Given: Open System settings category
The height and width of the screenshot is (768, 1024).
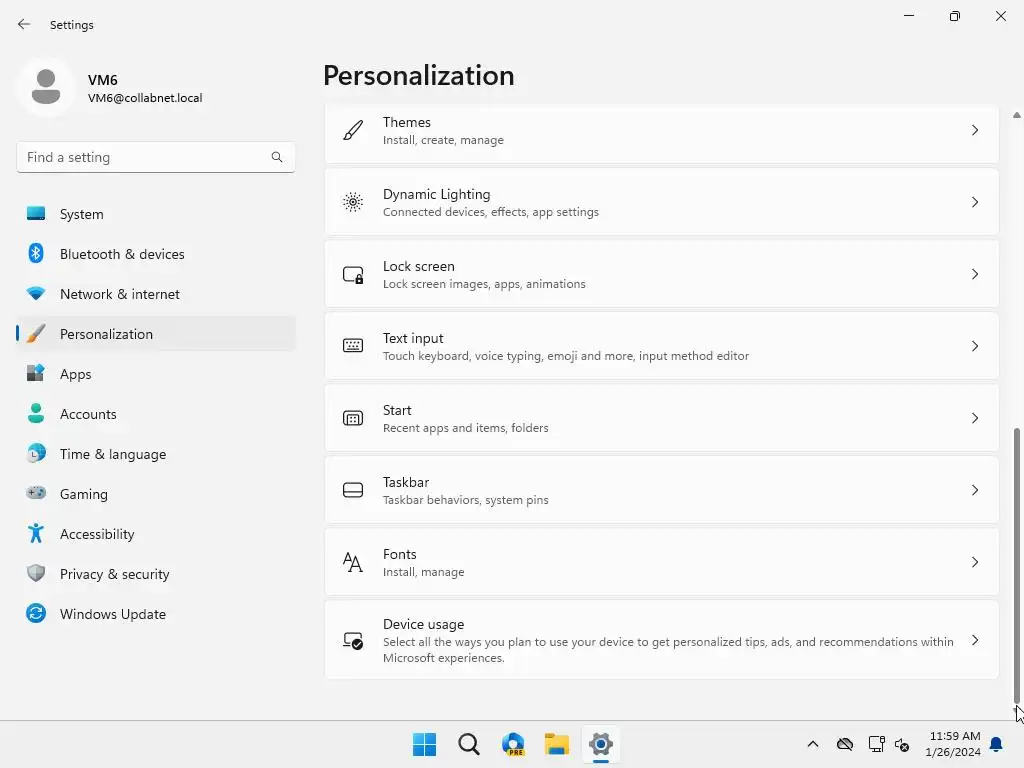Looking at the screenshot, I should 155,214.
